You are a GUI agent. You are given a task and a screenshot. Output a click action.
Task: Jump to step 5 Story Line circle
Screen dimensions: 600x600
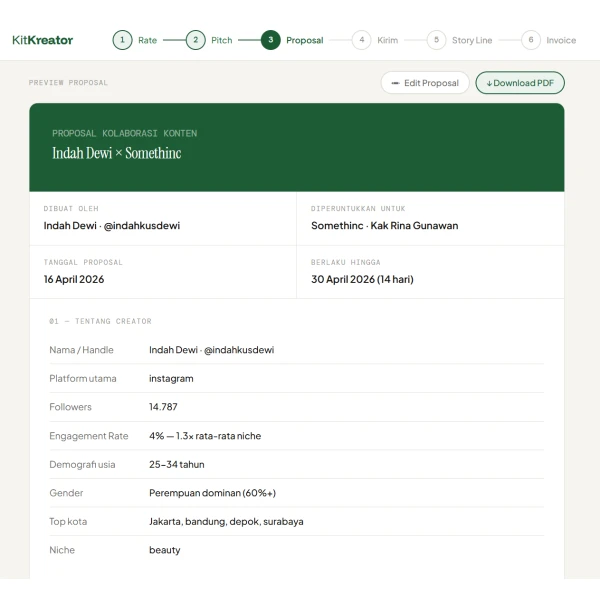coord(436,40)
